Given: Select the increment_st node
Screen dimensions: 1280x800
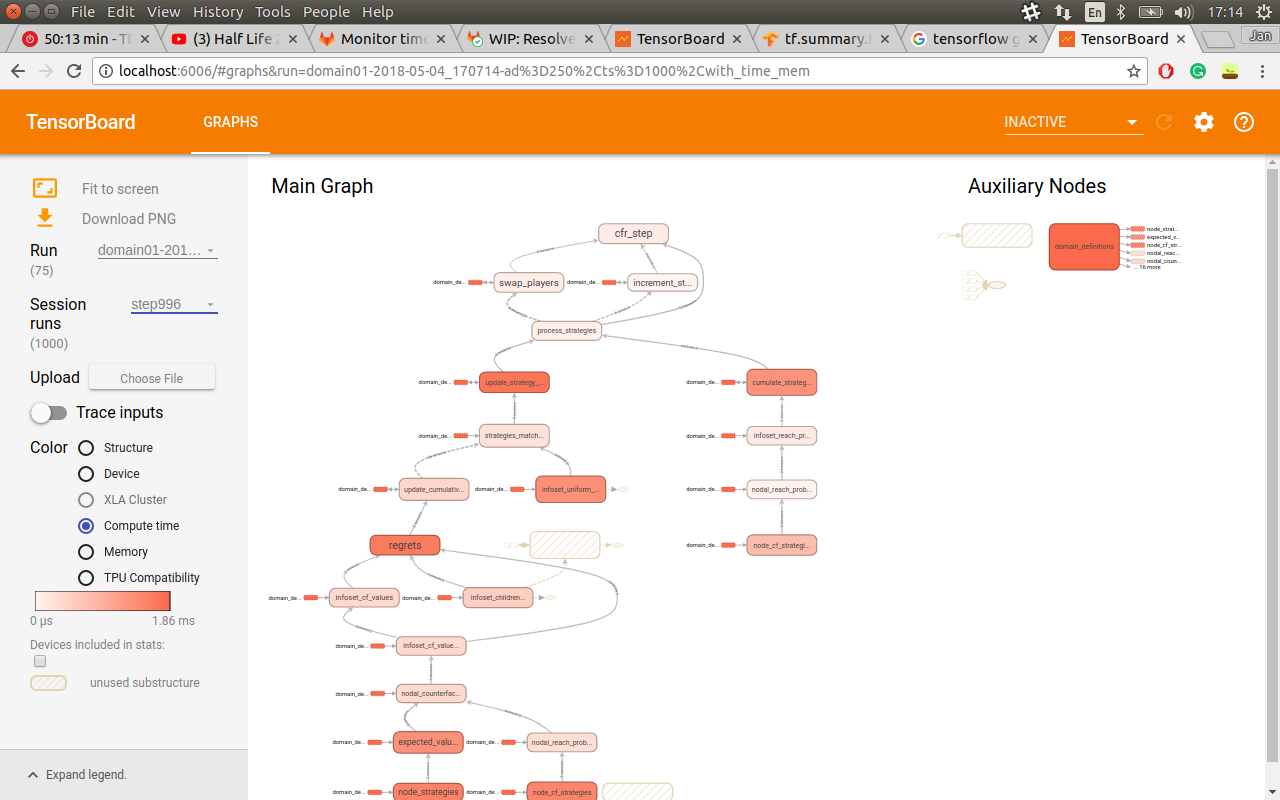Looking at the screenshot, I should pyautogui.click(x=662, y=282).
